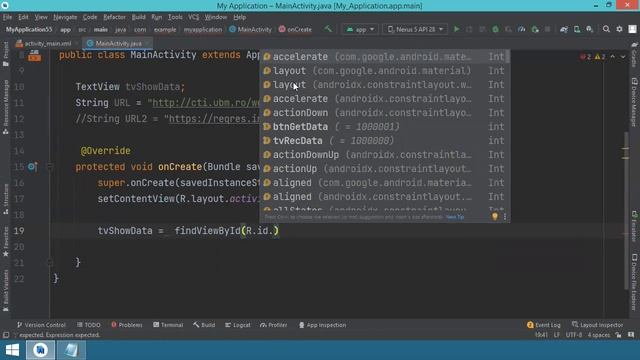Open the app run configuration dropdown
Viewport: 640px width, 360px height.
point(360,29)
